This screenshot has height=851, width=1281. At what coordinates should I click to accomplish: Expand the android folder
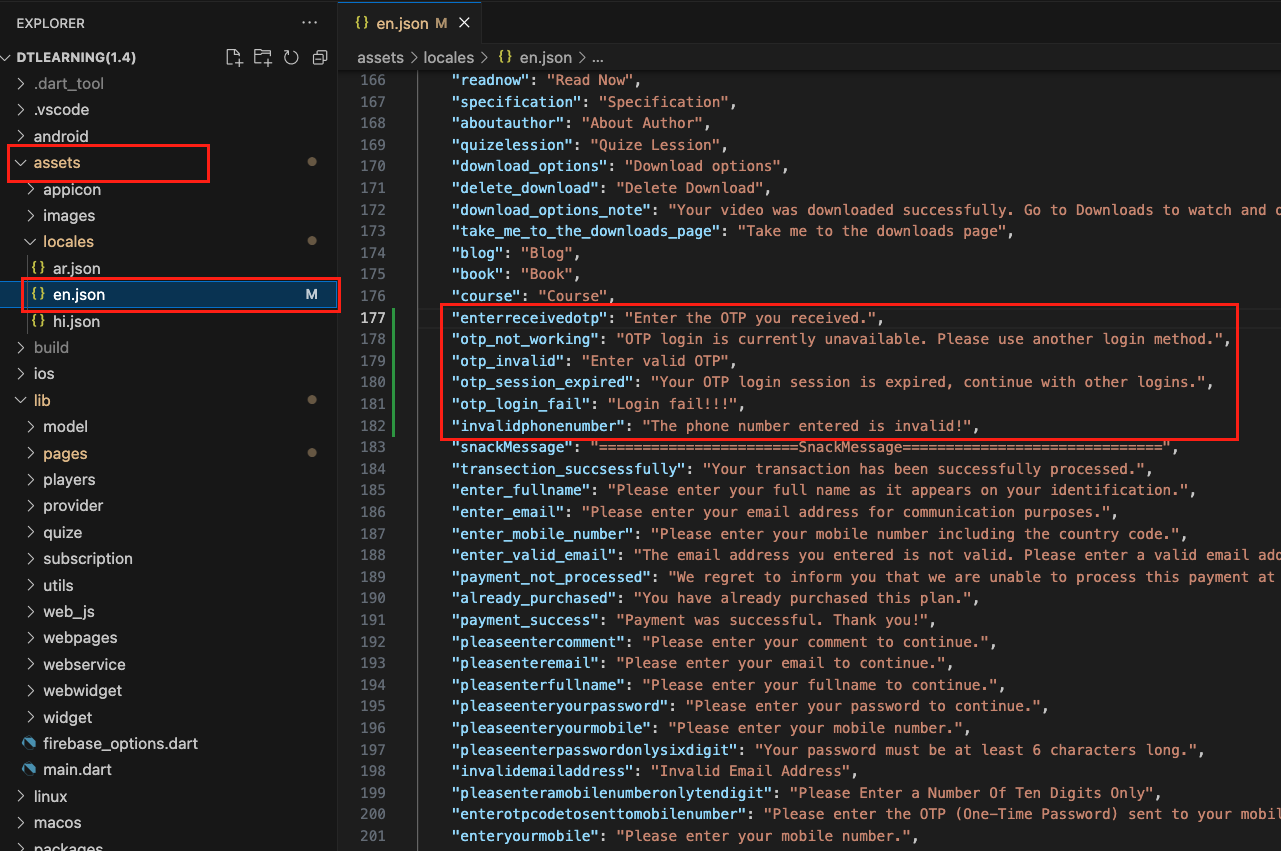(61, 136)
